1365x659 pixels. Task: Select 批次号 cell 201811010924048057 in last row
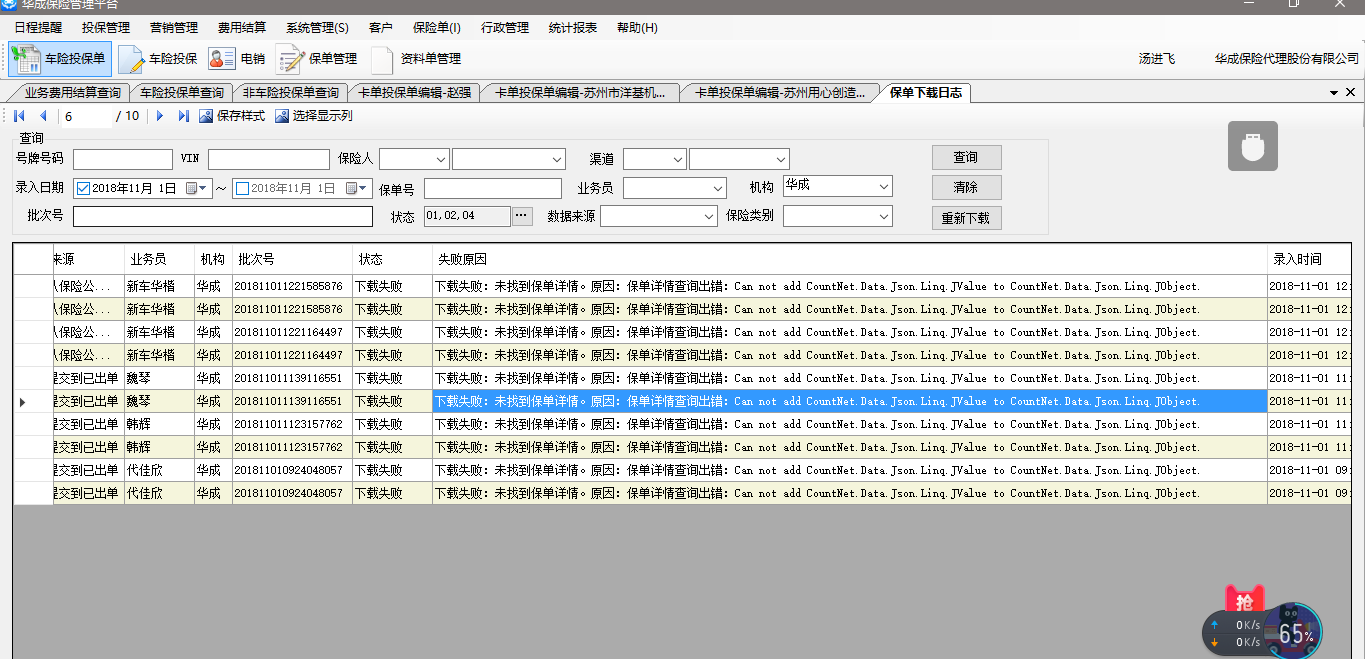292,493
